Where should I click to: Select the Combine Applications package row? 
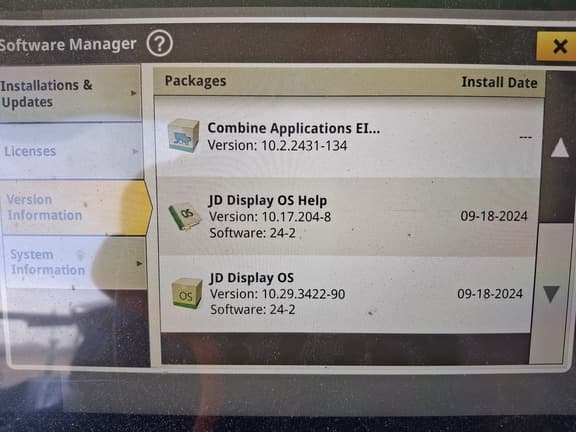click(348, 137)
